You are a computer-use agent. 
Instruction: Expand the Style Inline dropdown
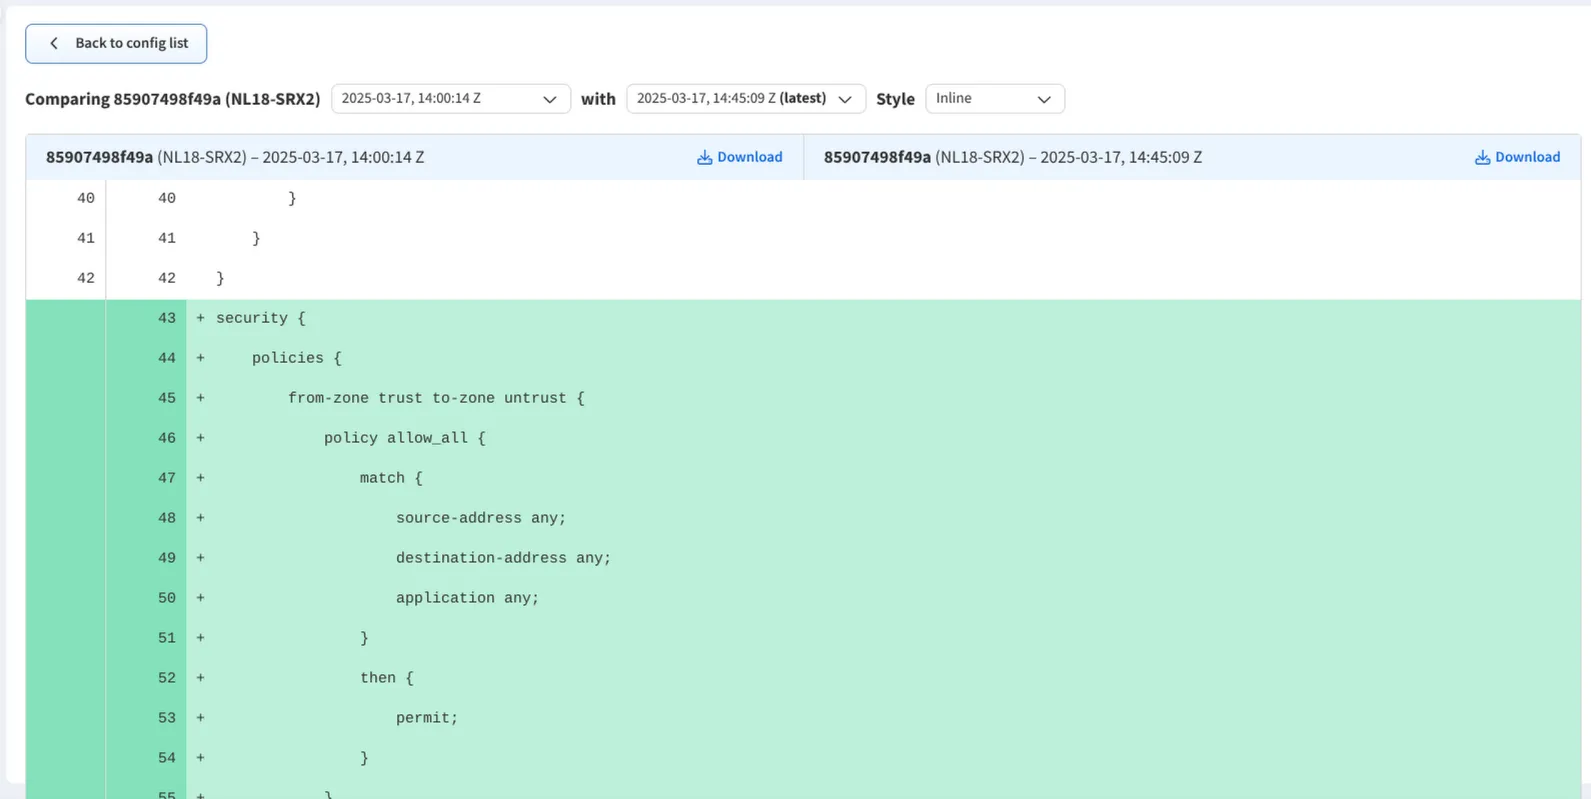(994, 98)
